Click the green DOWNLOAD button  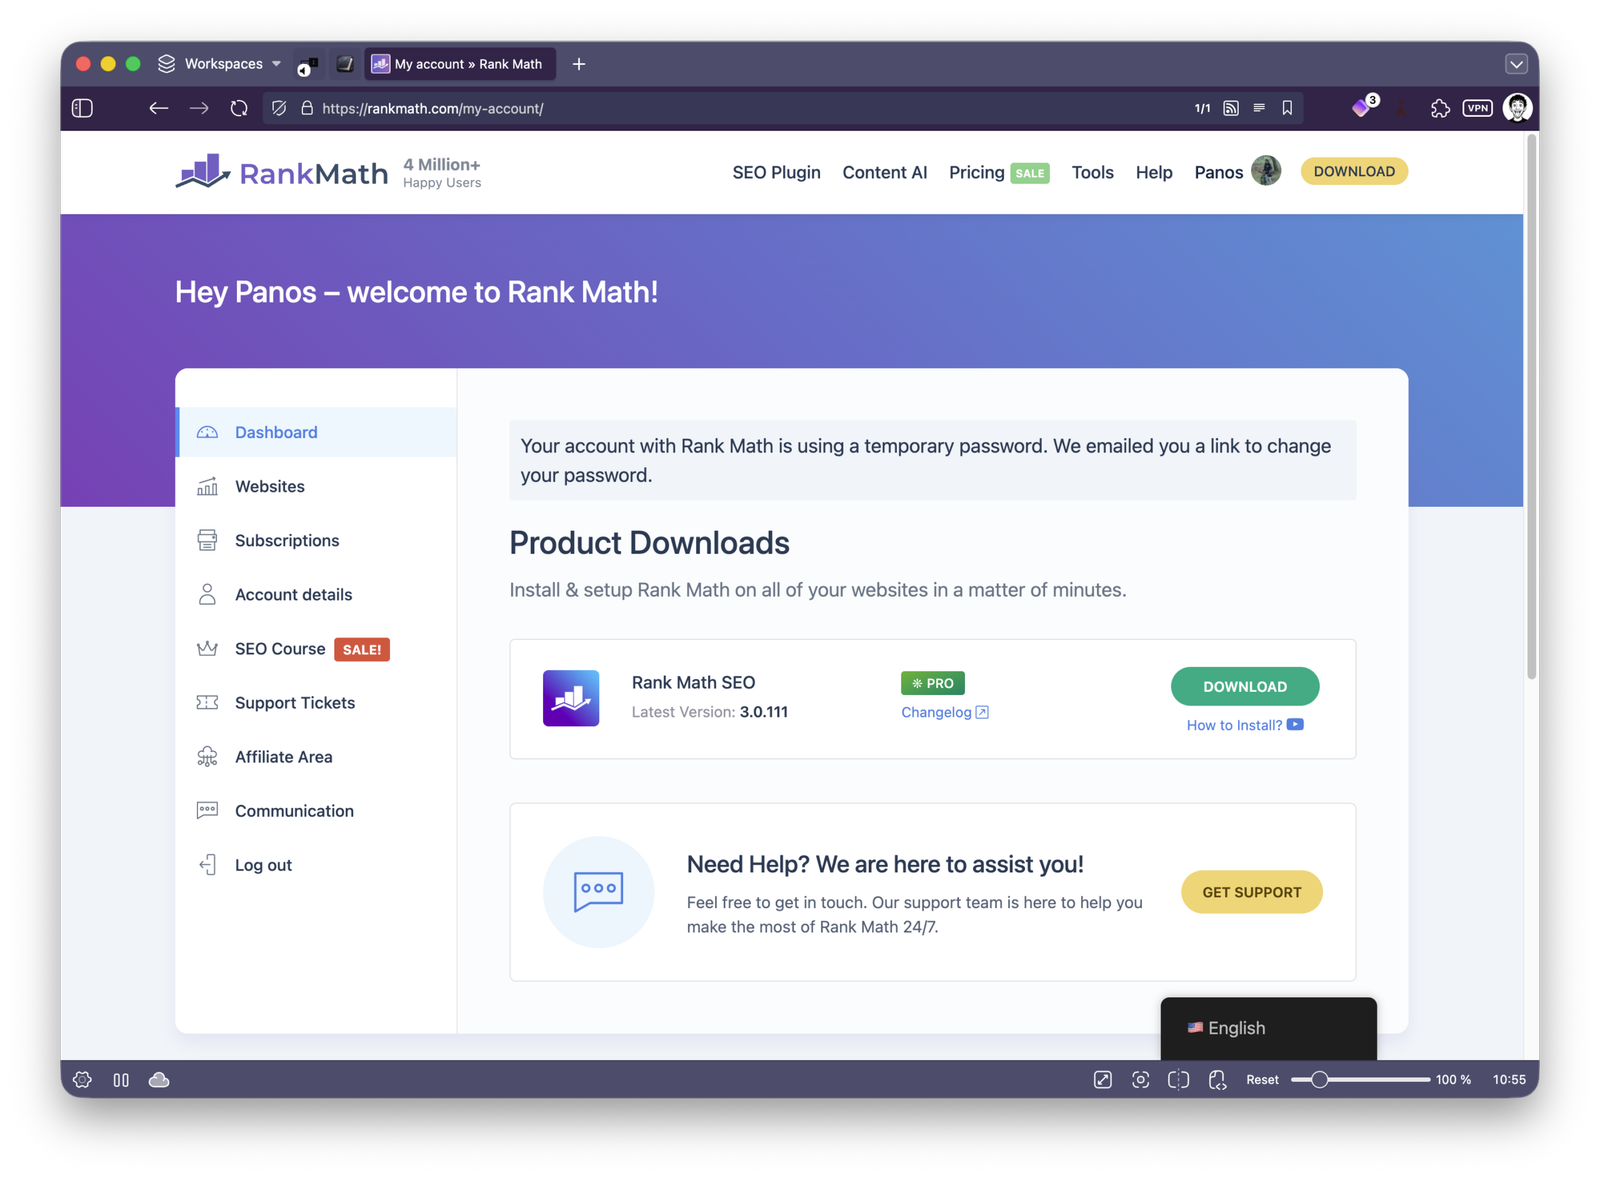pos(1245,686)
